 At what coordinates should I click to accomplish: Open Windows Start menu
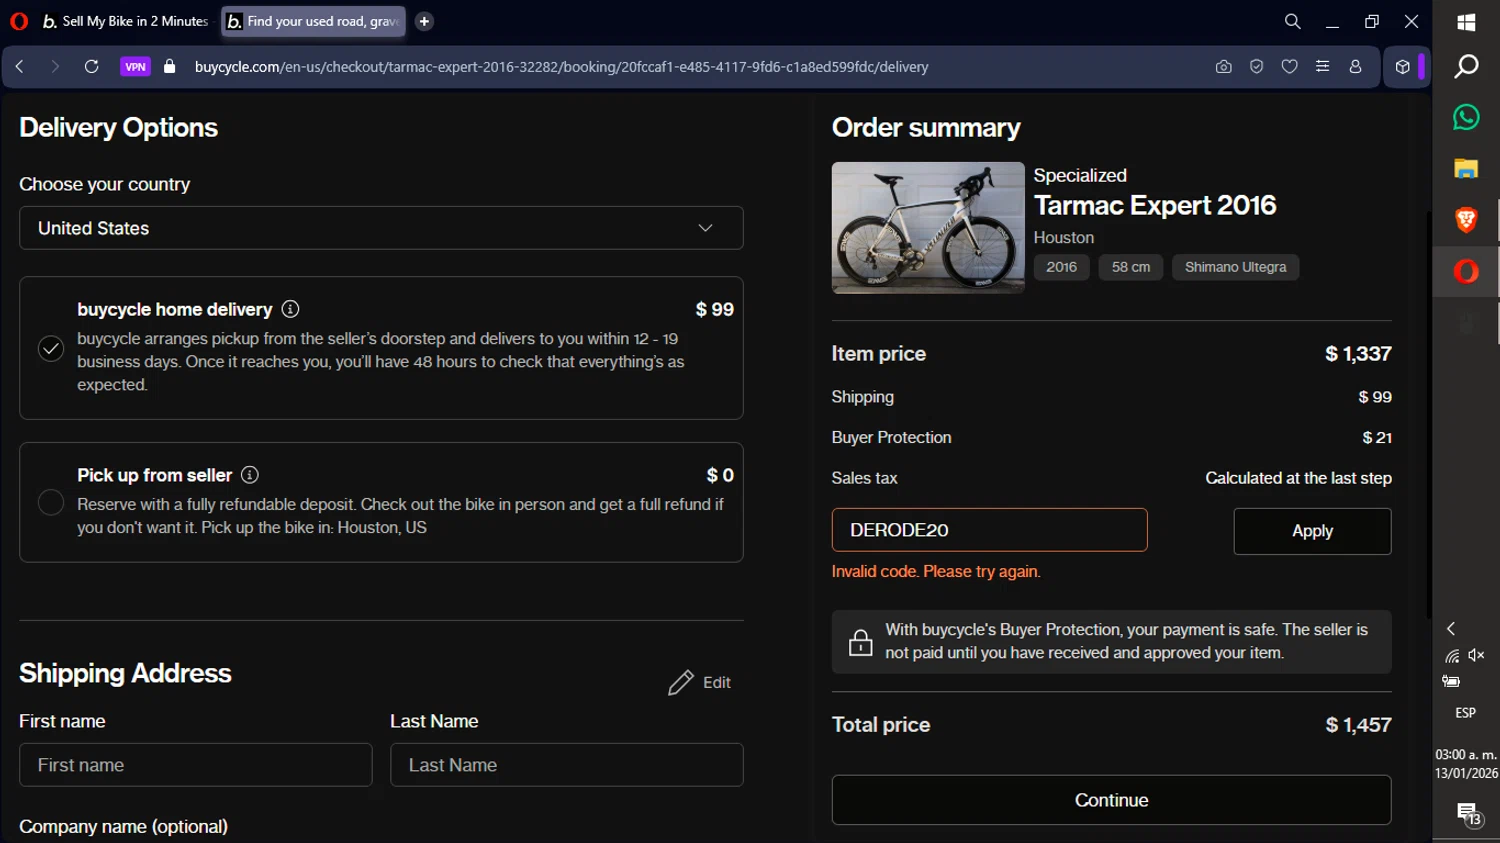[x=1466, y=22]
